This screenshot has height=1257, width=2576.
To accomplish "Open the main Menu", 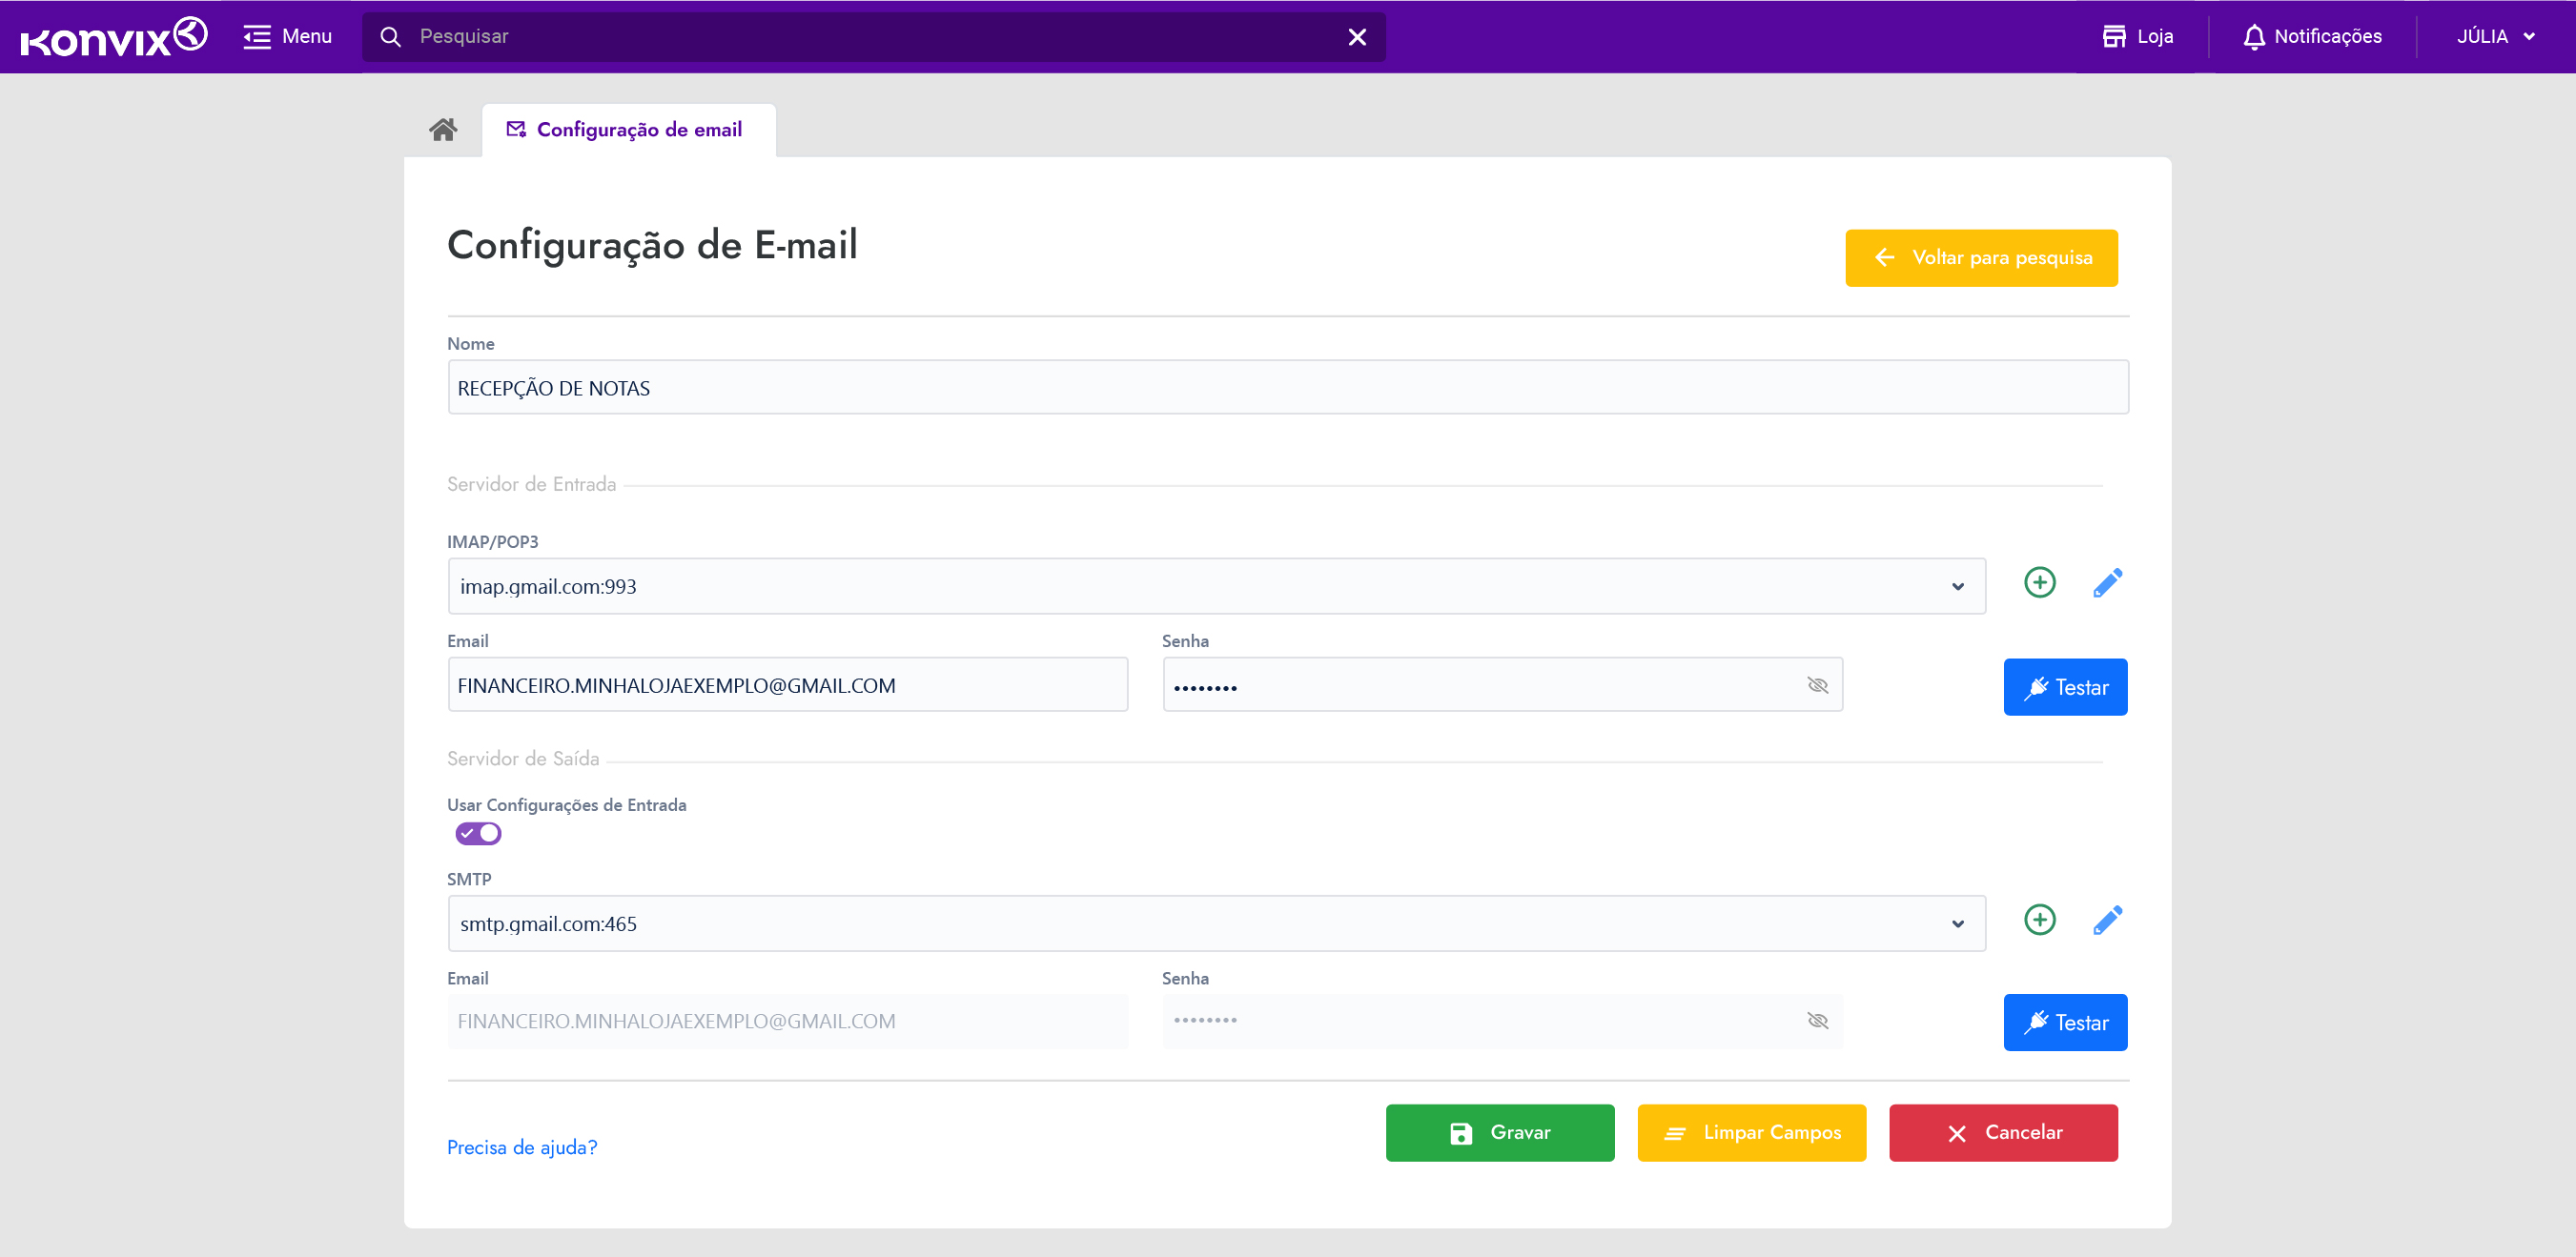I will pos(288,37).
